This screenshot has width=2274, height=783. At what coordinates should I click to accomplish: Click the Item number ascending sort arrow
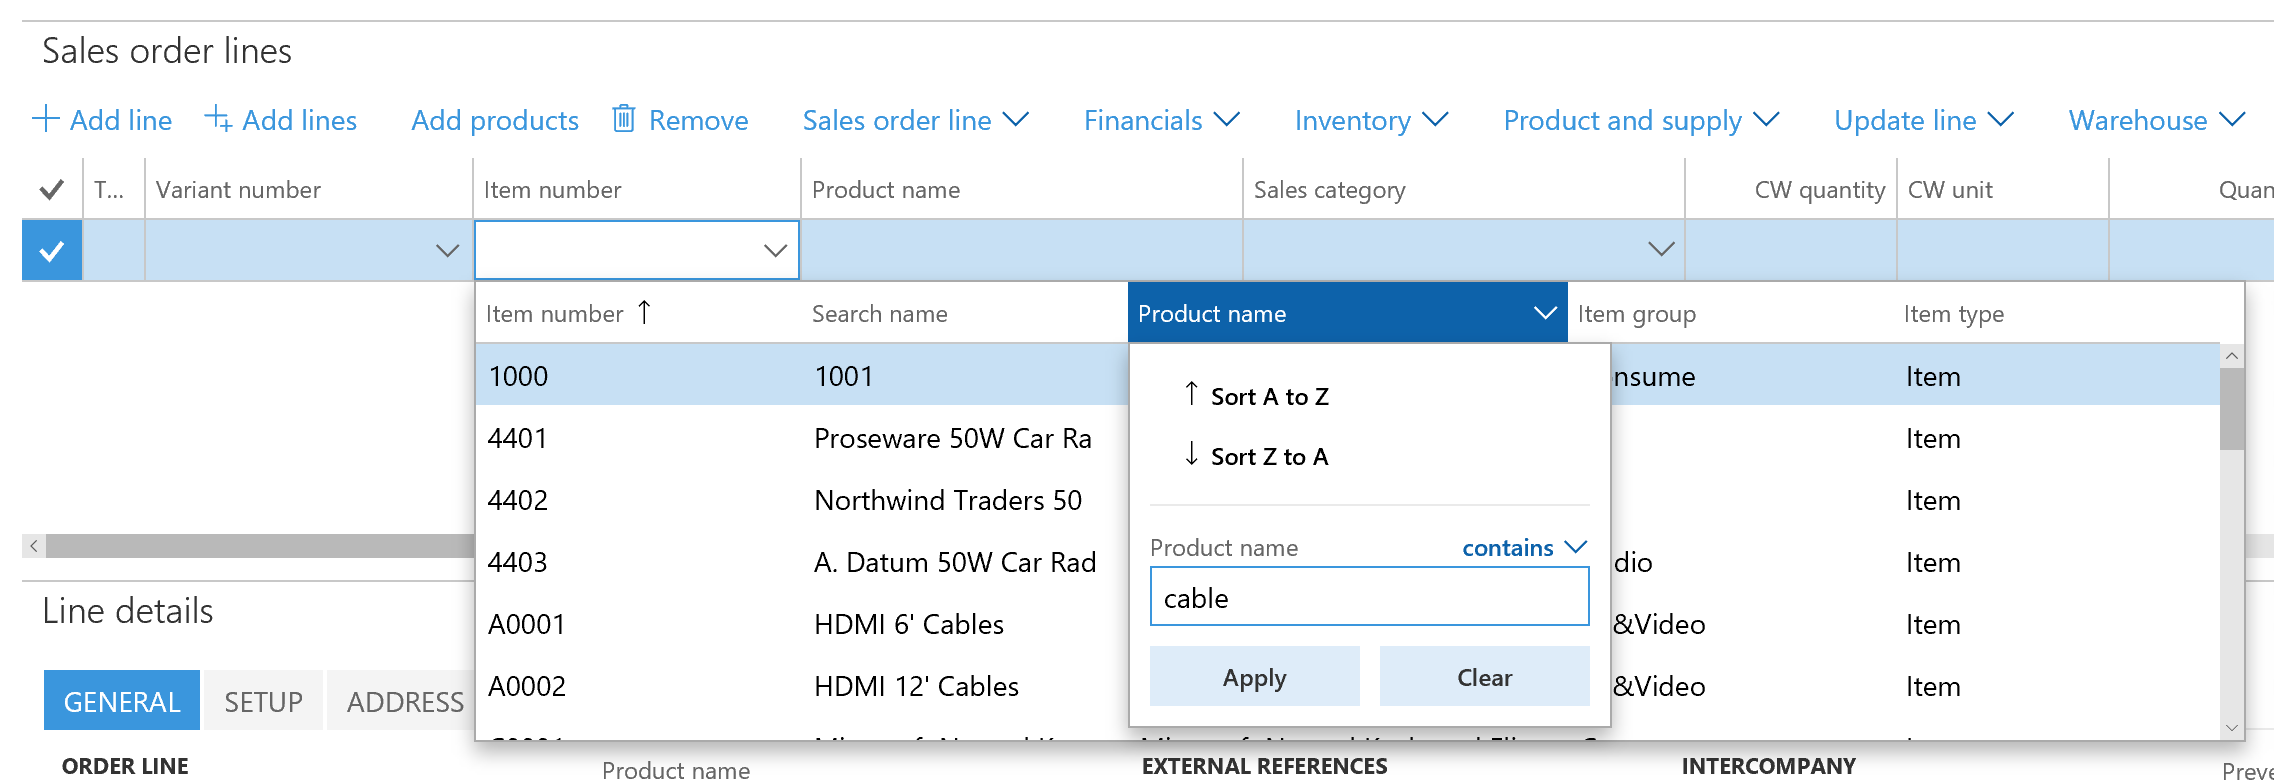(645, 313)
